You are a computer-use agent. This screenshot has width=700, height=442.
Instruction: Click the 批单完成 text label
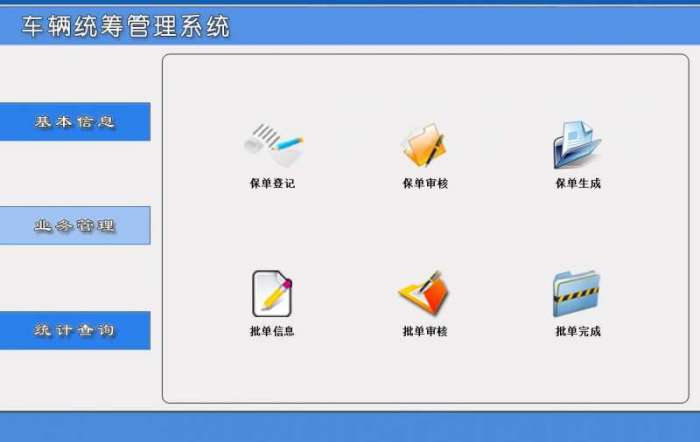578,331
